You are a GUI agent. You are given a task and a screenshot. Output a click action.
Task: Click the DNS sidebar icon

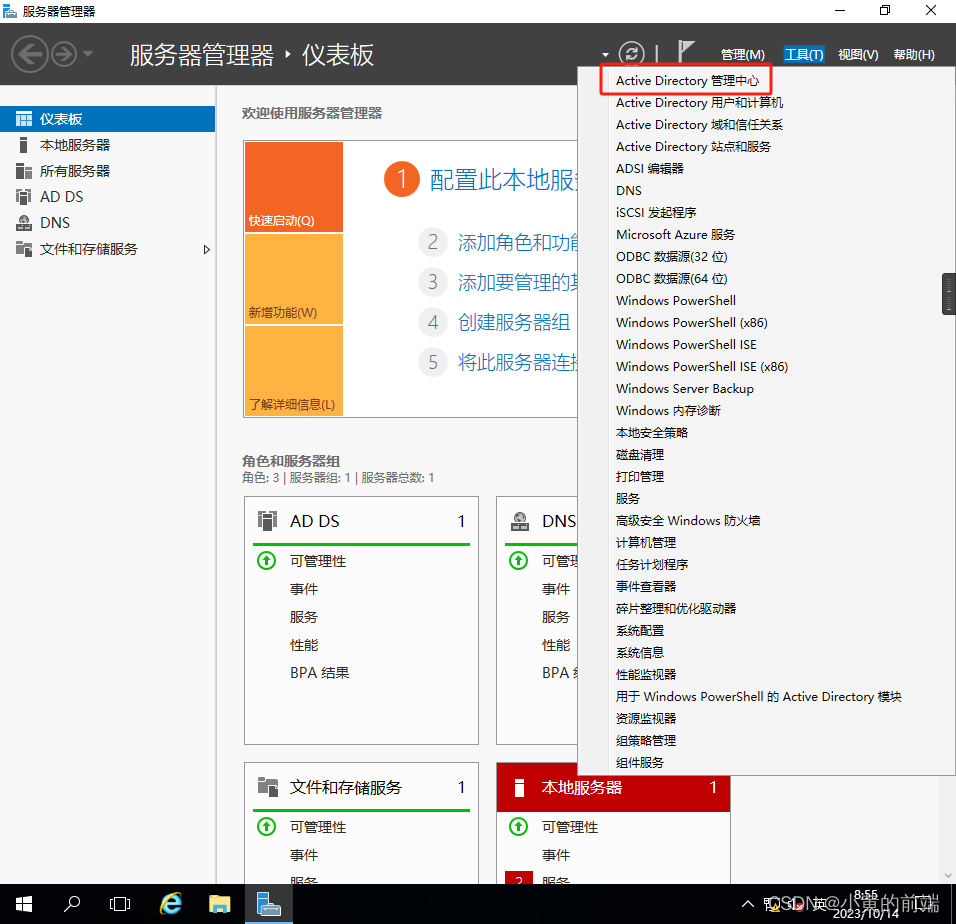point(24,223)
